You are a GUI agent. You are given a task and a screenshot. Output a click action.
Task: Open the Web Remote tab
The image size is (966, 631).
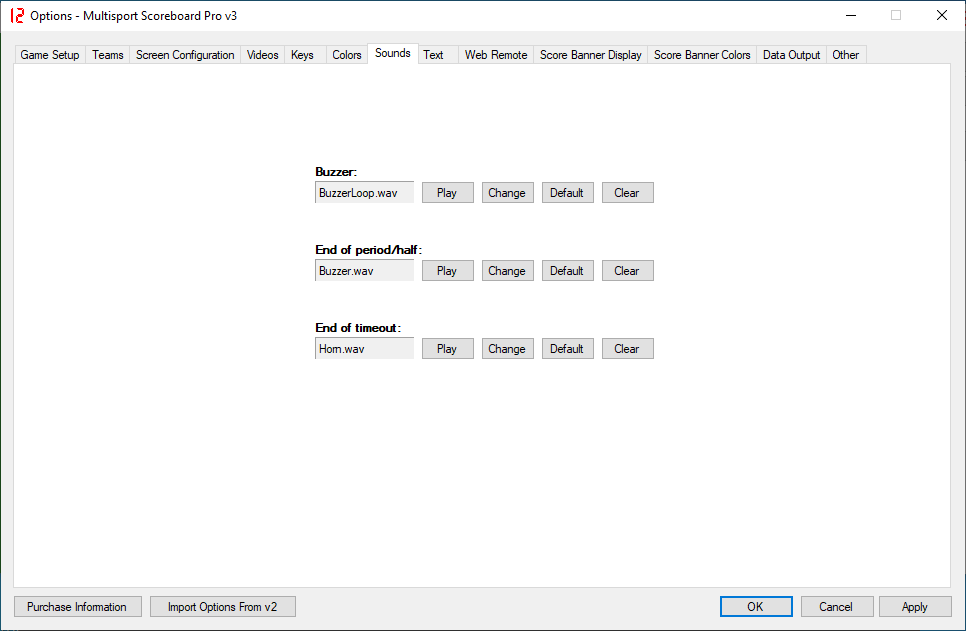(496, 55)
